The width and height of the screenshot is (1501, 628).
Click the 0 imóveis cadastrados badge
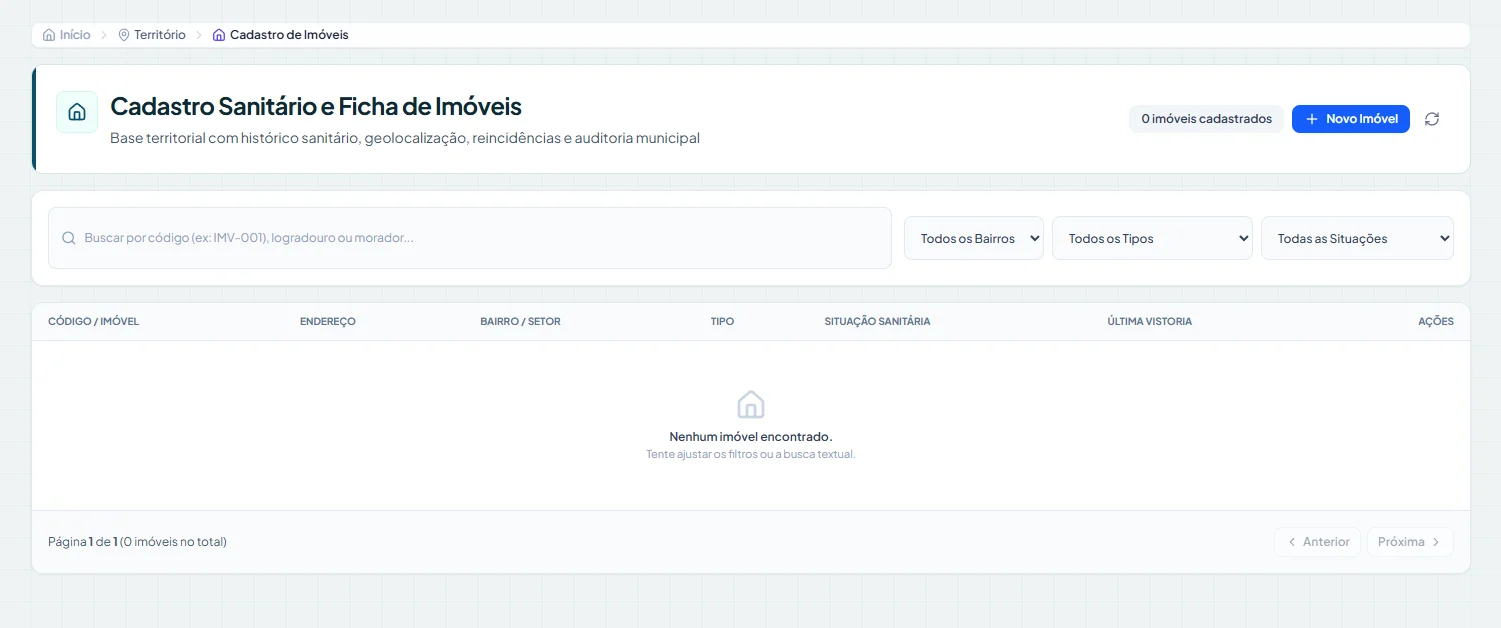point(1206,119)
